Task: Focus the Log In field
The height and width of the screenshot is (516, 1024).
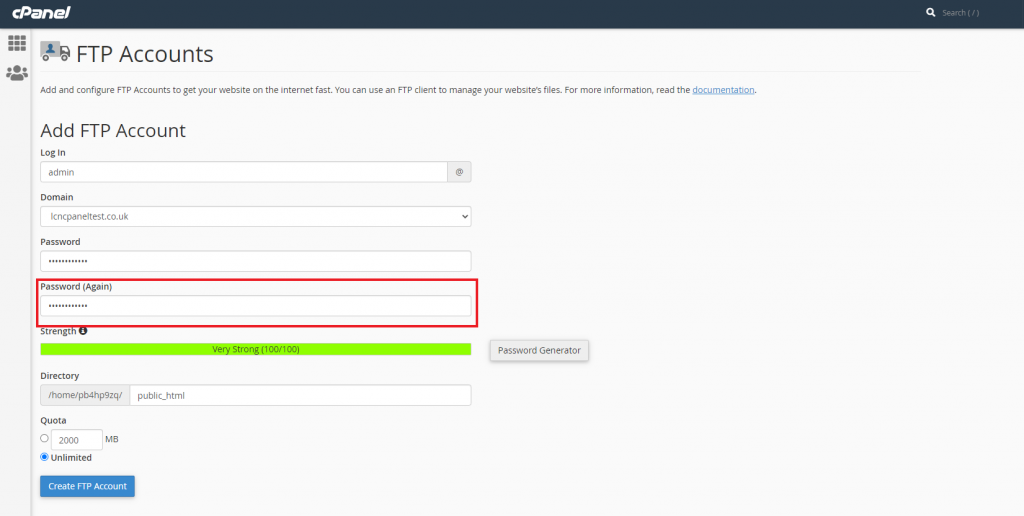Action: [244, 172]
